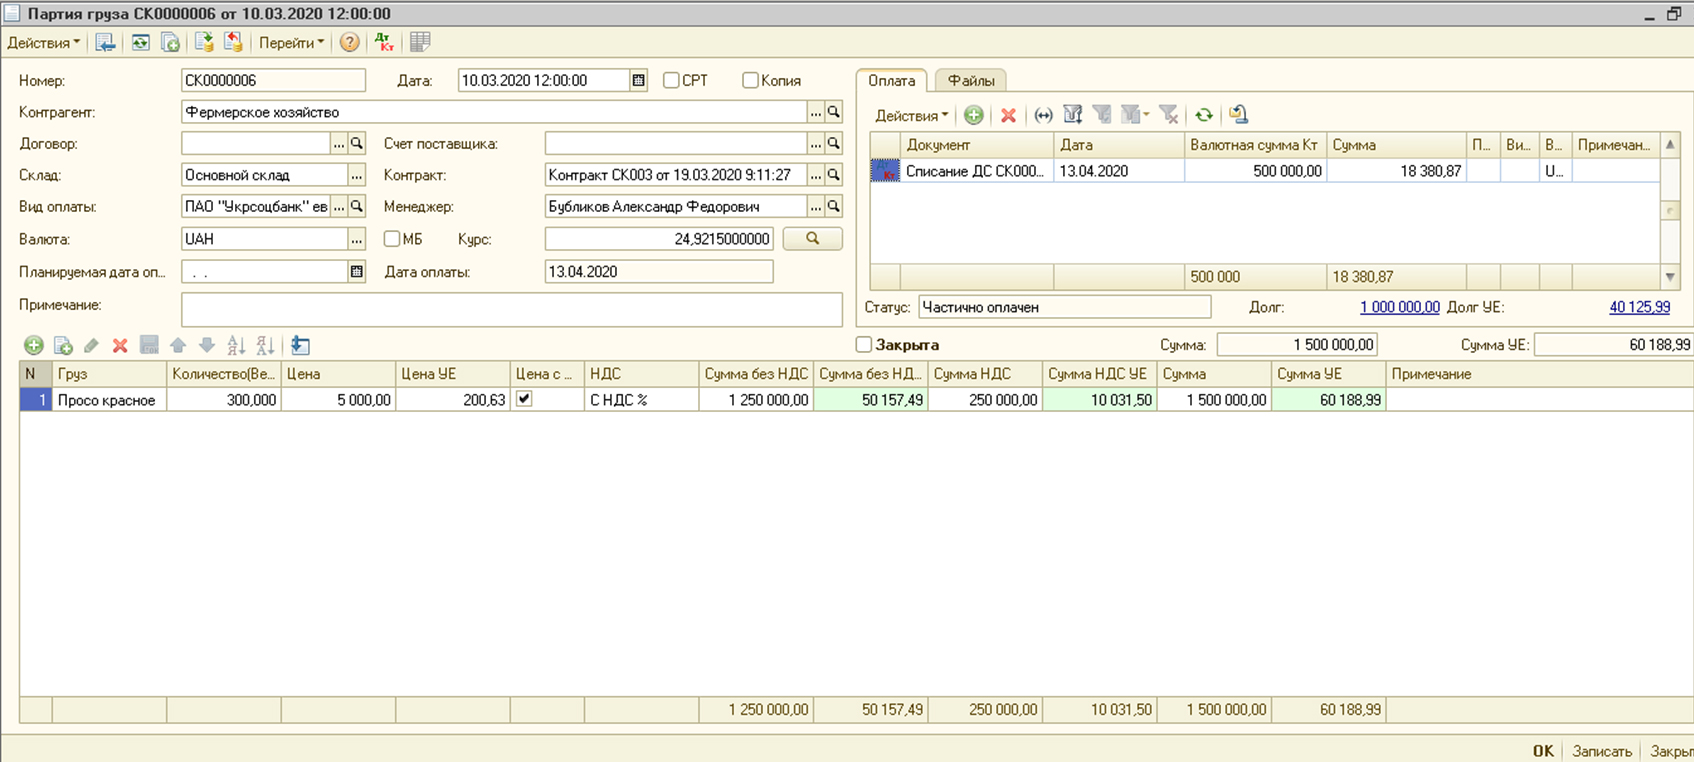Toggle the Закрыта checkbox
The height and width of the screenshot is (762, 1694).
click(x=864, y=345)
